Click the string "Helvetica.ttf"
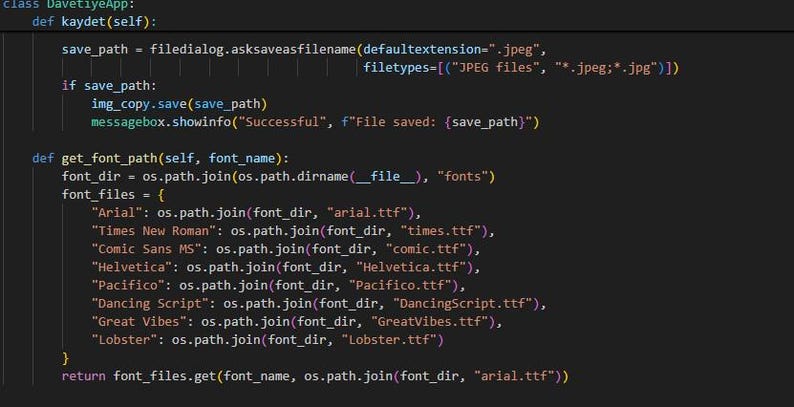Screen dimensions: 794x407 click(x=411, y=267)
